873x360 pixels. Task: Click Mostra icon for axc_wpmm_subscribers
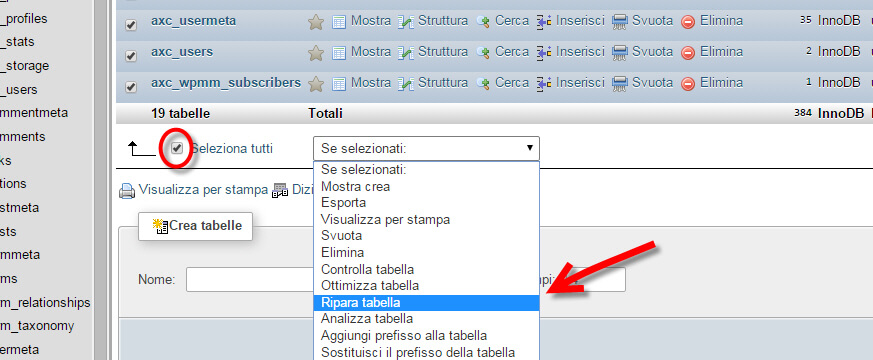point(339,85)
